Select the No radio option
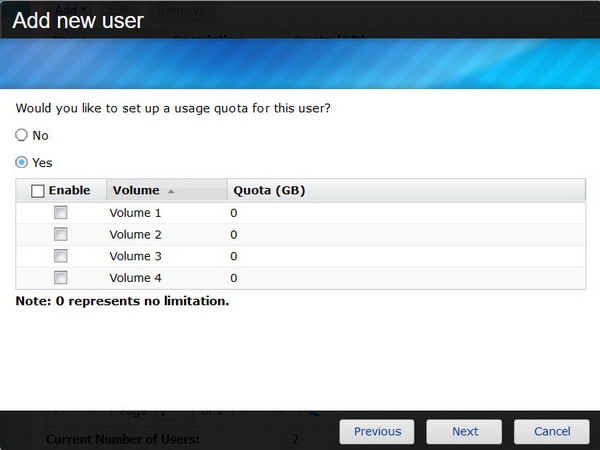 pos(21,135)
